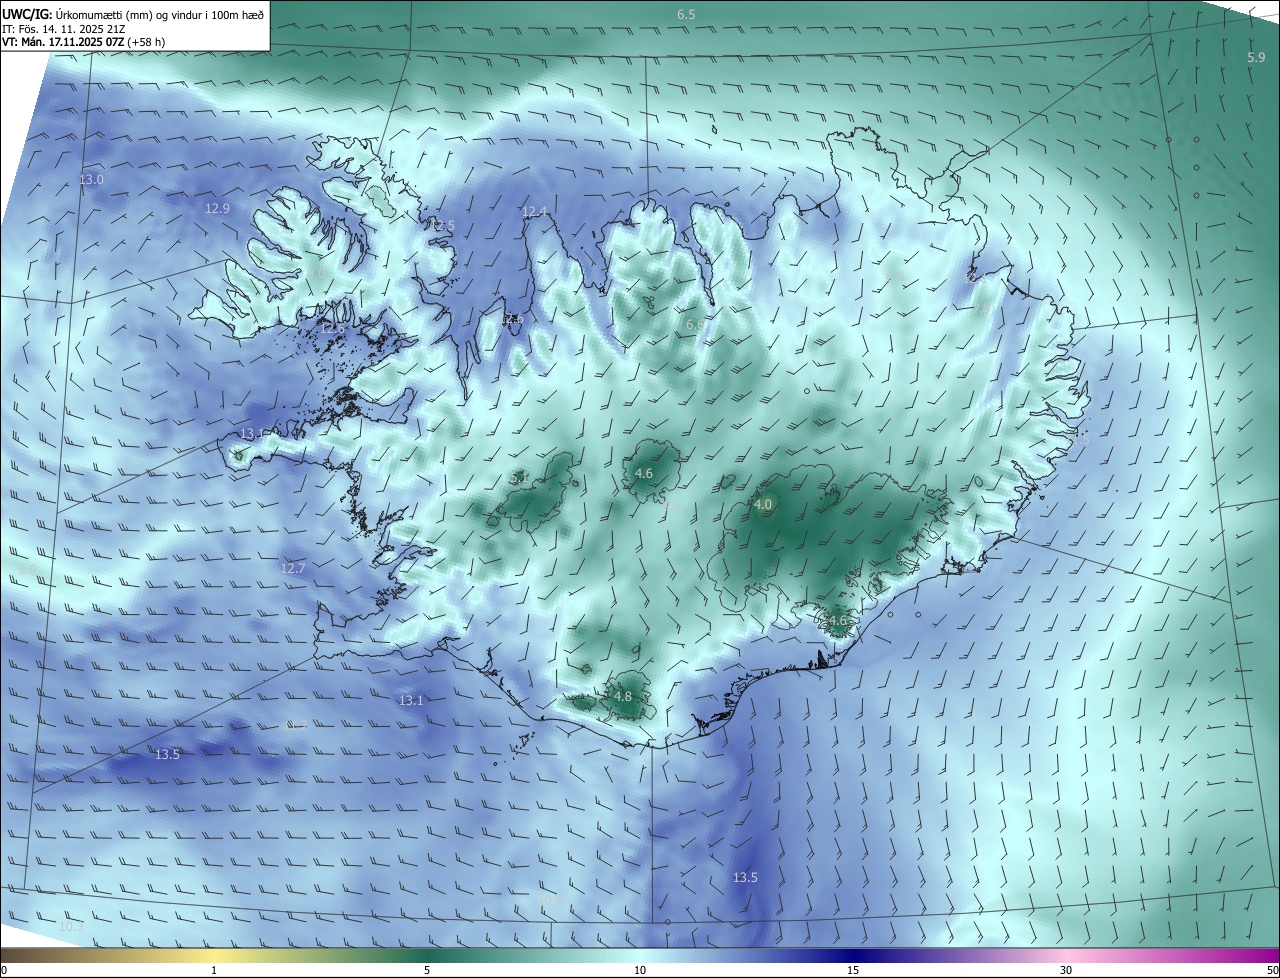Click the 0 tick on the color scale
The image size is (1280, 978).
click(4, 970)
